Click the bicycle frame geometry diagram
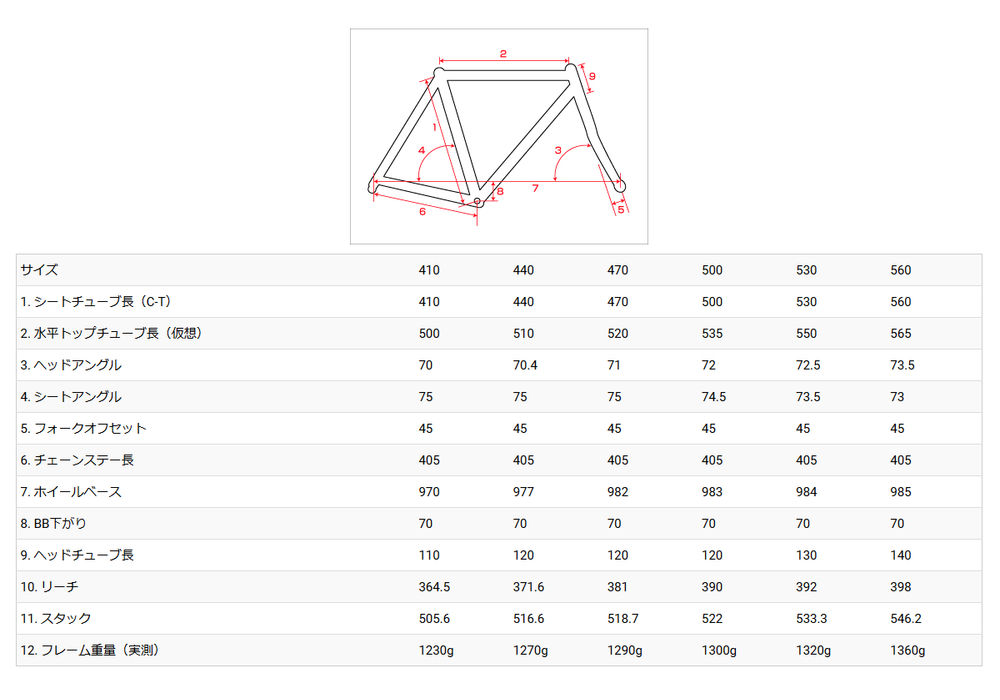The image size is (1000, 700). (499, 136)
